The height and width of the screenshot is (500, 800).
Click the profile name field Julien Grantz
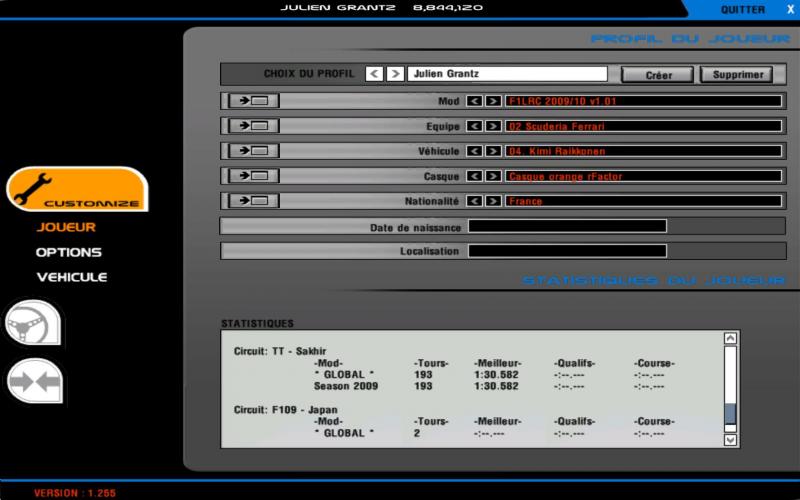[x=507, y=73]
